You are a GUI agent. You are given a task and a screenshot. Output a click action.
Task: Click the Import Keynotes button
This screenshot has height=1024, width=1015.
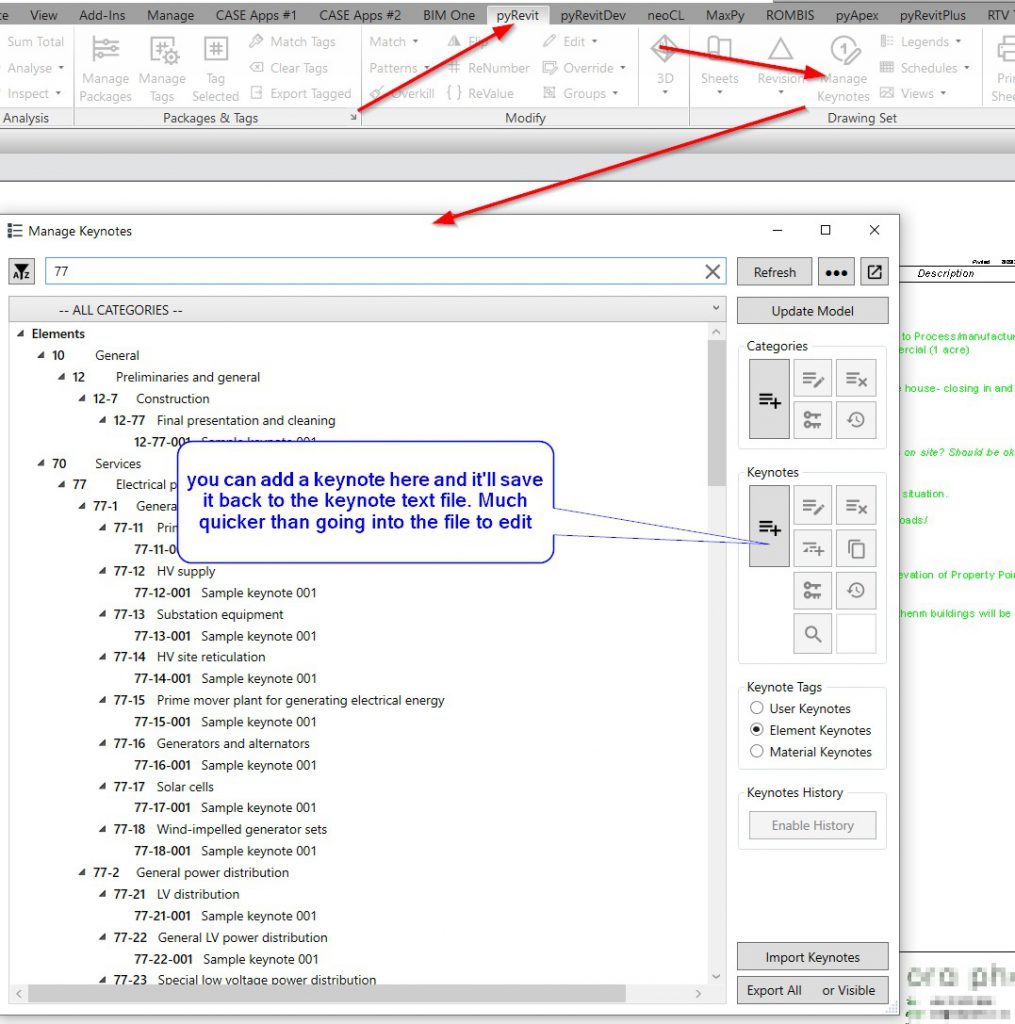point(812,957)
